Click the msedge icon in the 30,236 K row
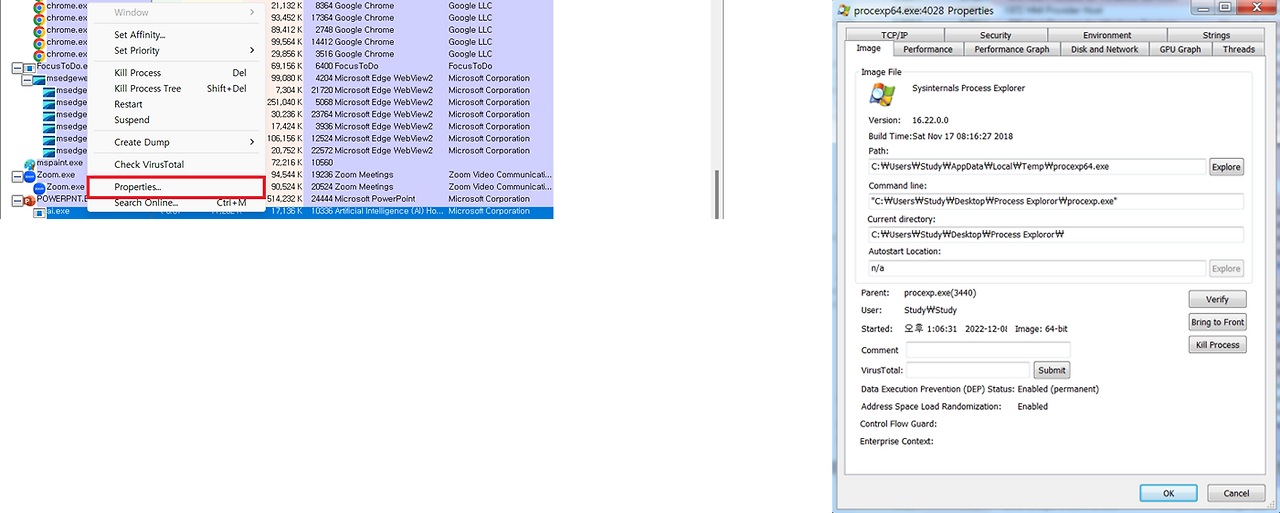 pos(49,115)
